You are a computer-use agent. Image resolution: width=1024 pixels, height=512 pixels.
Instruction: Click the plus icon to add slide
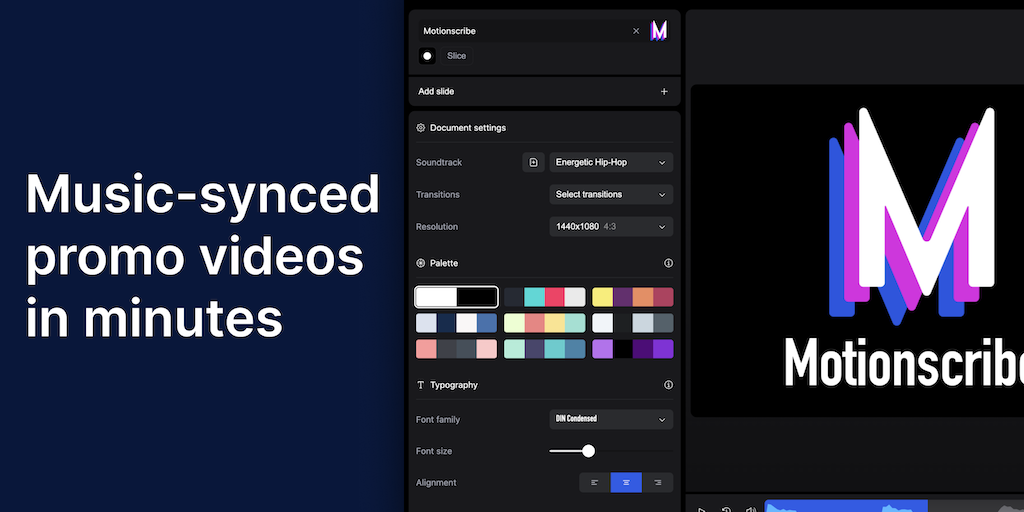[664, 91]
